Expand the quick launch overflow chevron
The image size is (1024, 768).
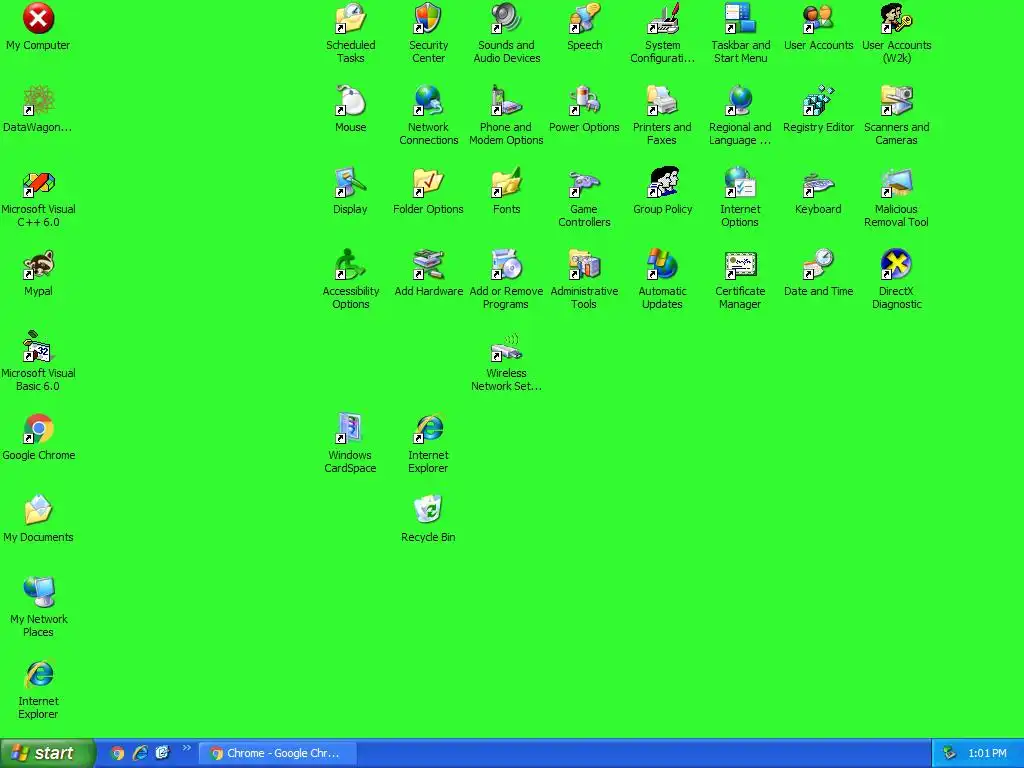tap(187, 748)
